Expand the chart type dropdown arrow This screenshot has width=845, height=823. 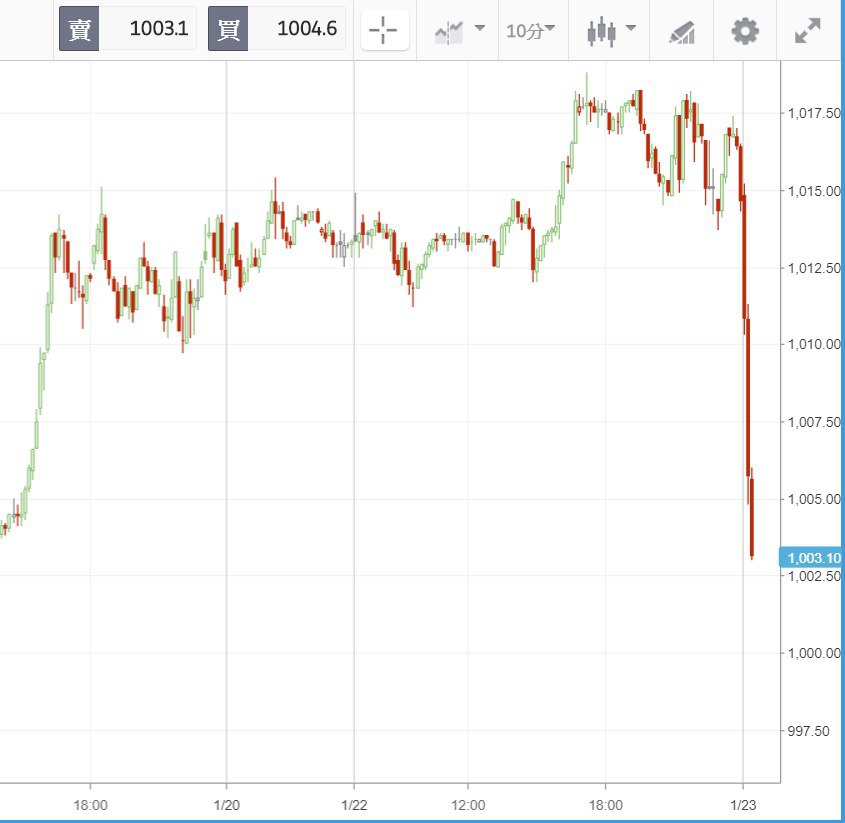coord(630,29)
